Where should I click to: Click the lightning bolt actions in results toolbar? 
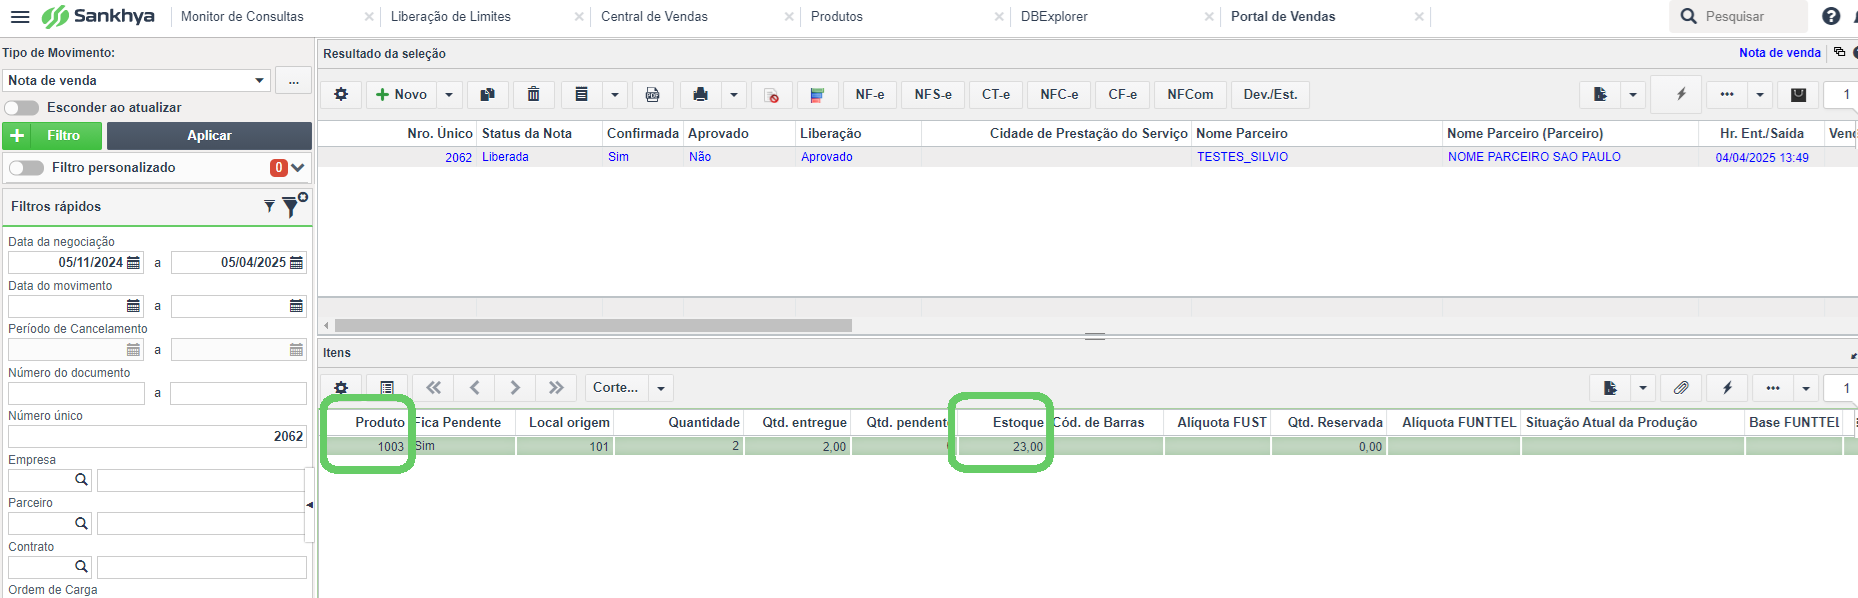(1681, 94)
